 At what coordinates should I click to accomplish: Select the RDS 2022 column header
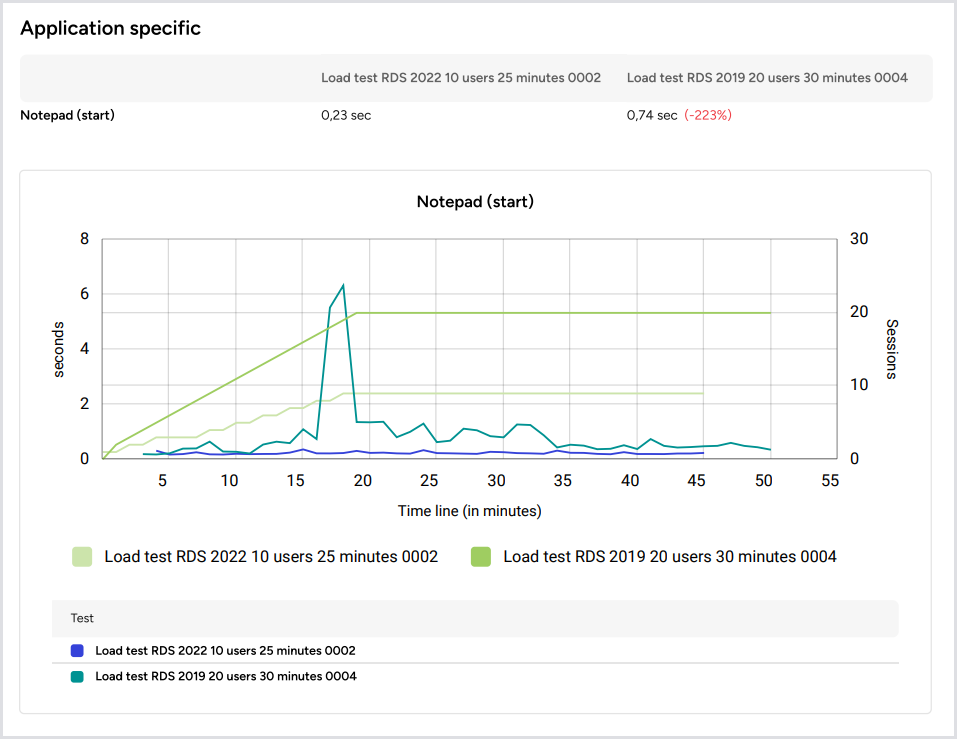460,77
